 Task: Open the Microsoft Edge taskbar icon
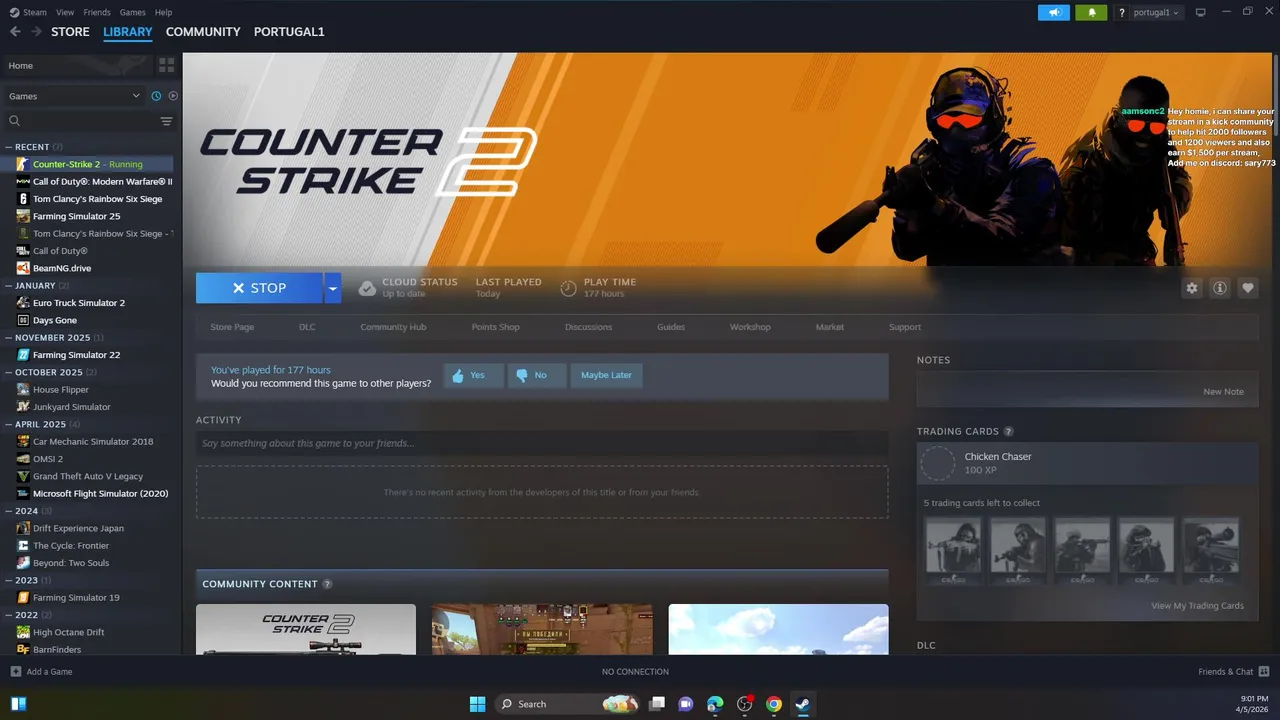pyautogui.click(x=715, y=704)
